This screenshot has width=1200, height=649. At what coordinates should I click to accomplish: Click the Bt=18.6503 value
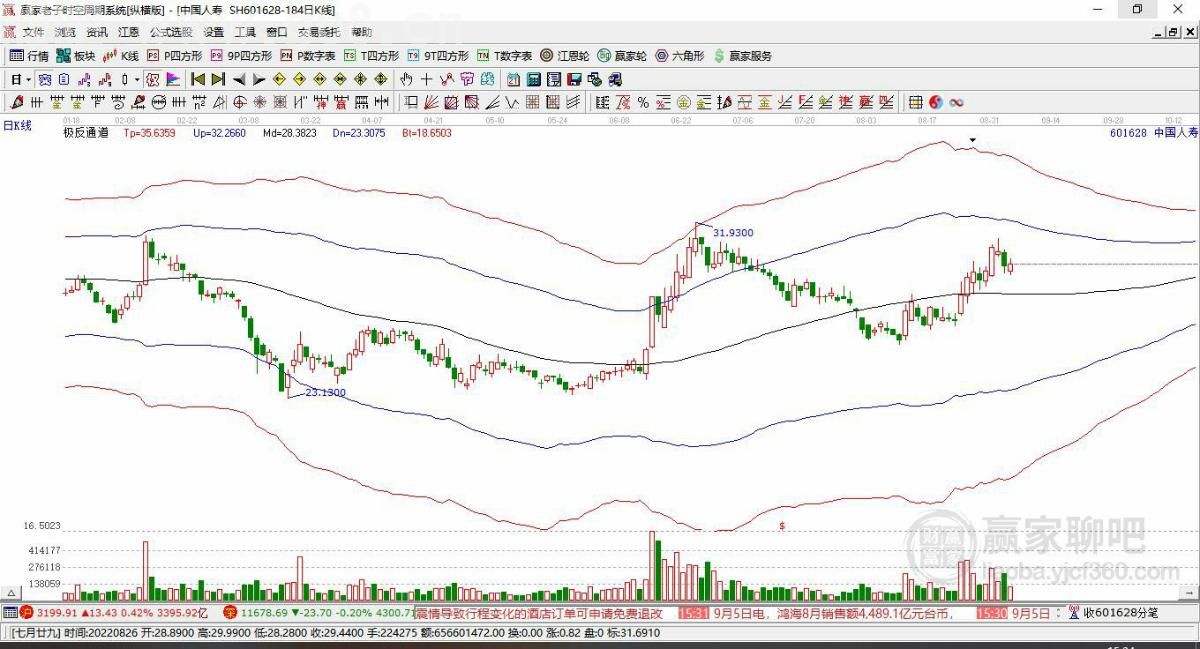pos(426,132)
